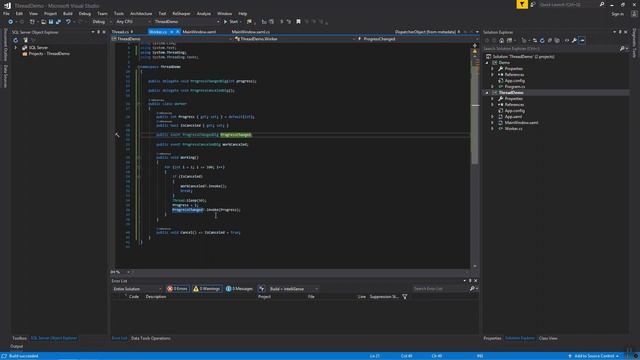Viewport: 640px width, 360px height.
Task: Expand MainWindow.xaml node in Solution Explorer
Action: click(x=493, y=122)
